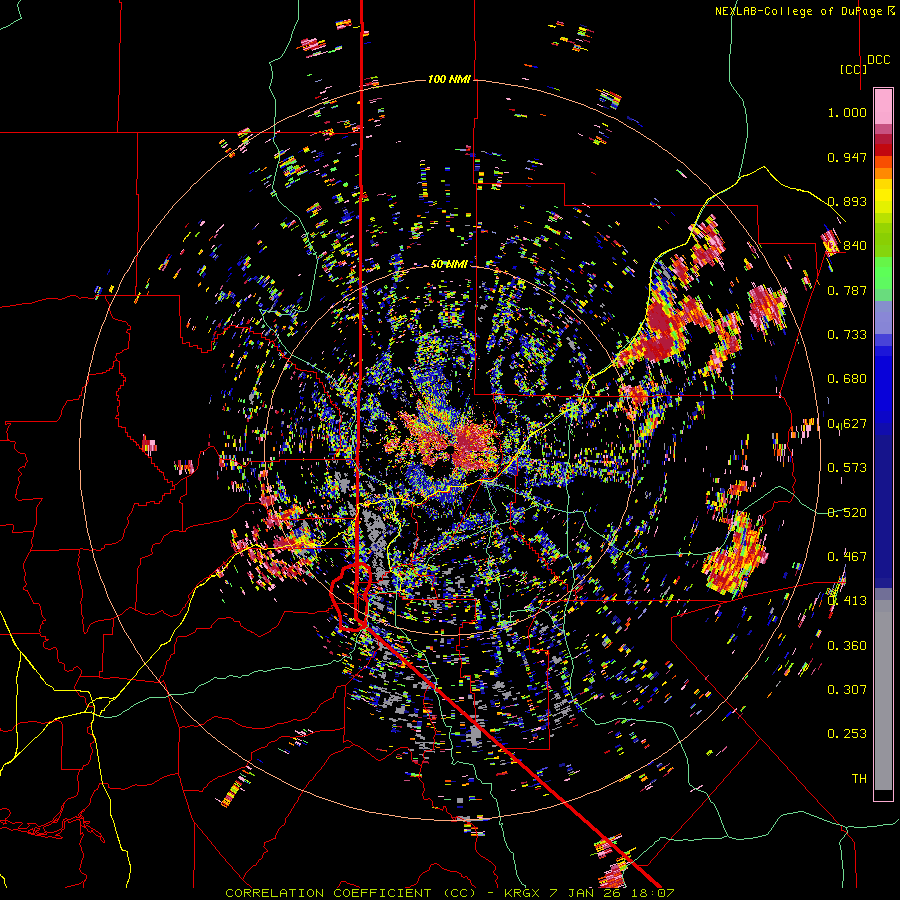Click the 0.253 scale value
This screenshot has height=900, width=900.
point(847,734)
